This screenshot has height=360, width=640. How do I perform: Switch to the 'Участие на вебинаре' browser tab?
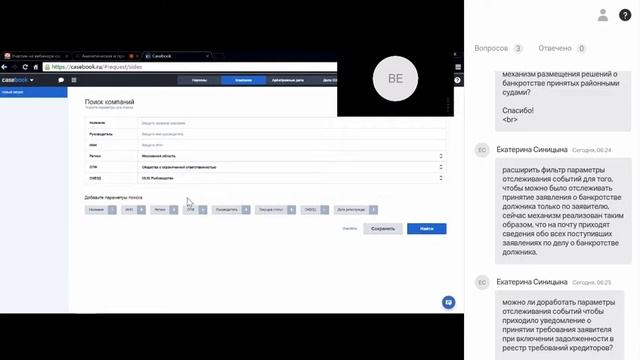pyautogui.click(x=36, y=56)
